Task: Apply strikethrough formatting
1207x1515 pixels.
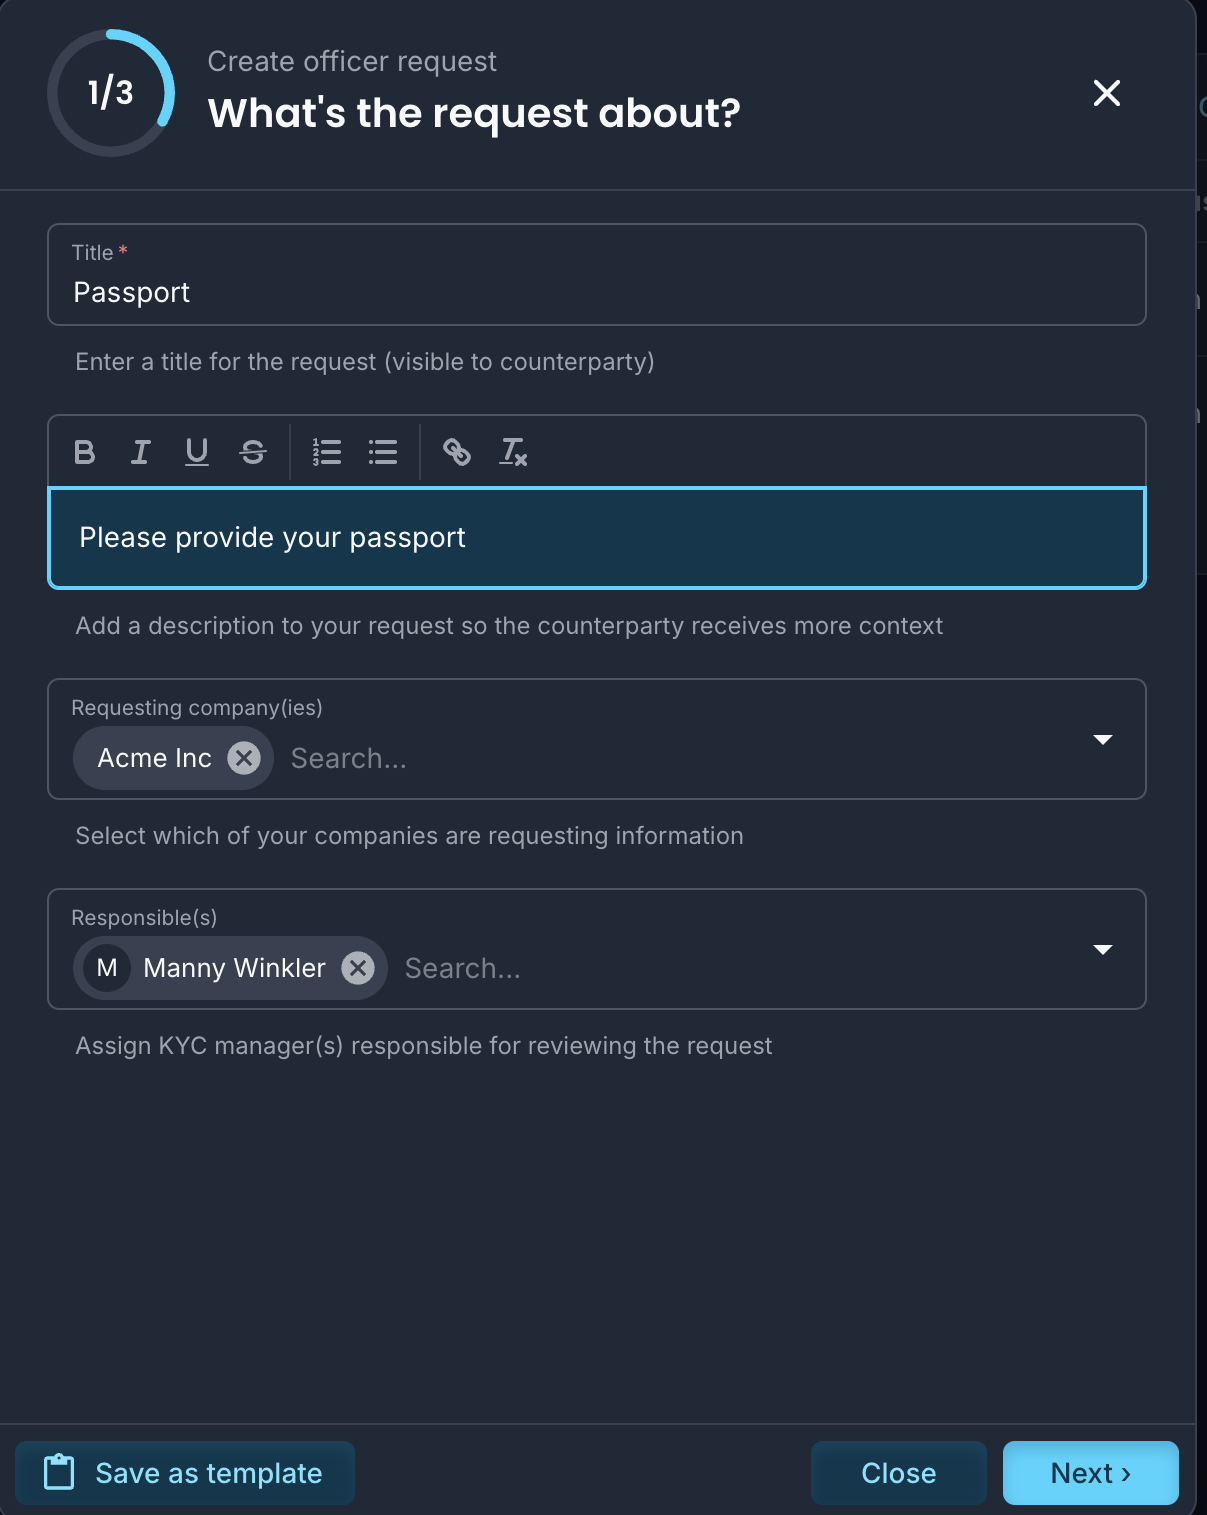Action: click(253, 452)
